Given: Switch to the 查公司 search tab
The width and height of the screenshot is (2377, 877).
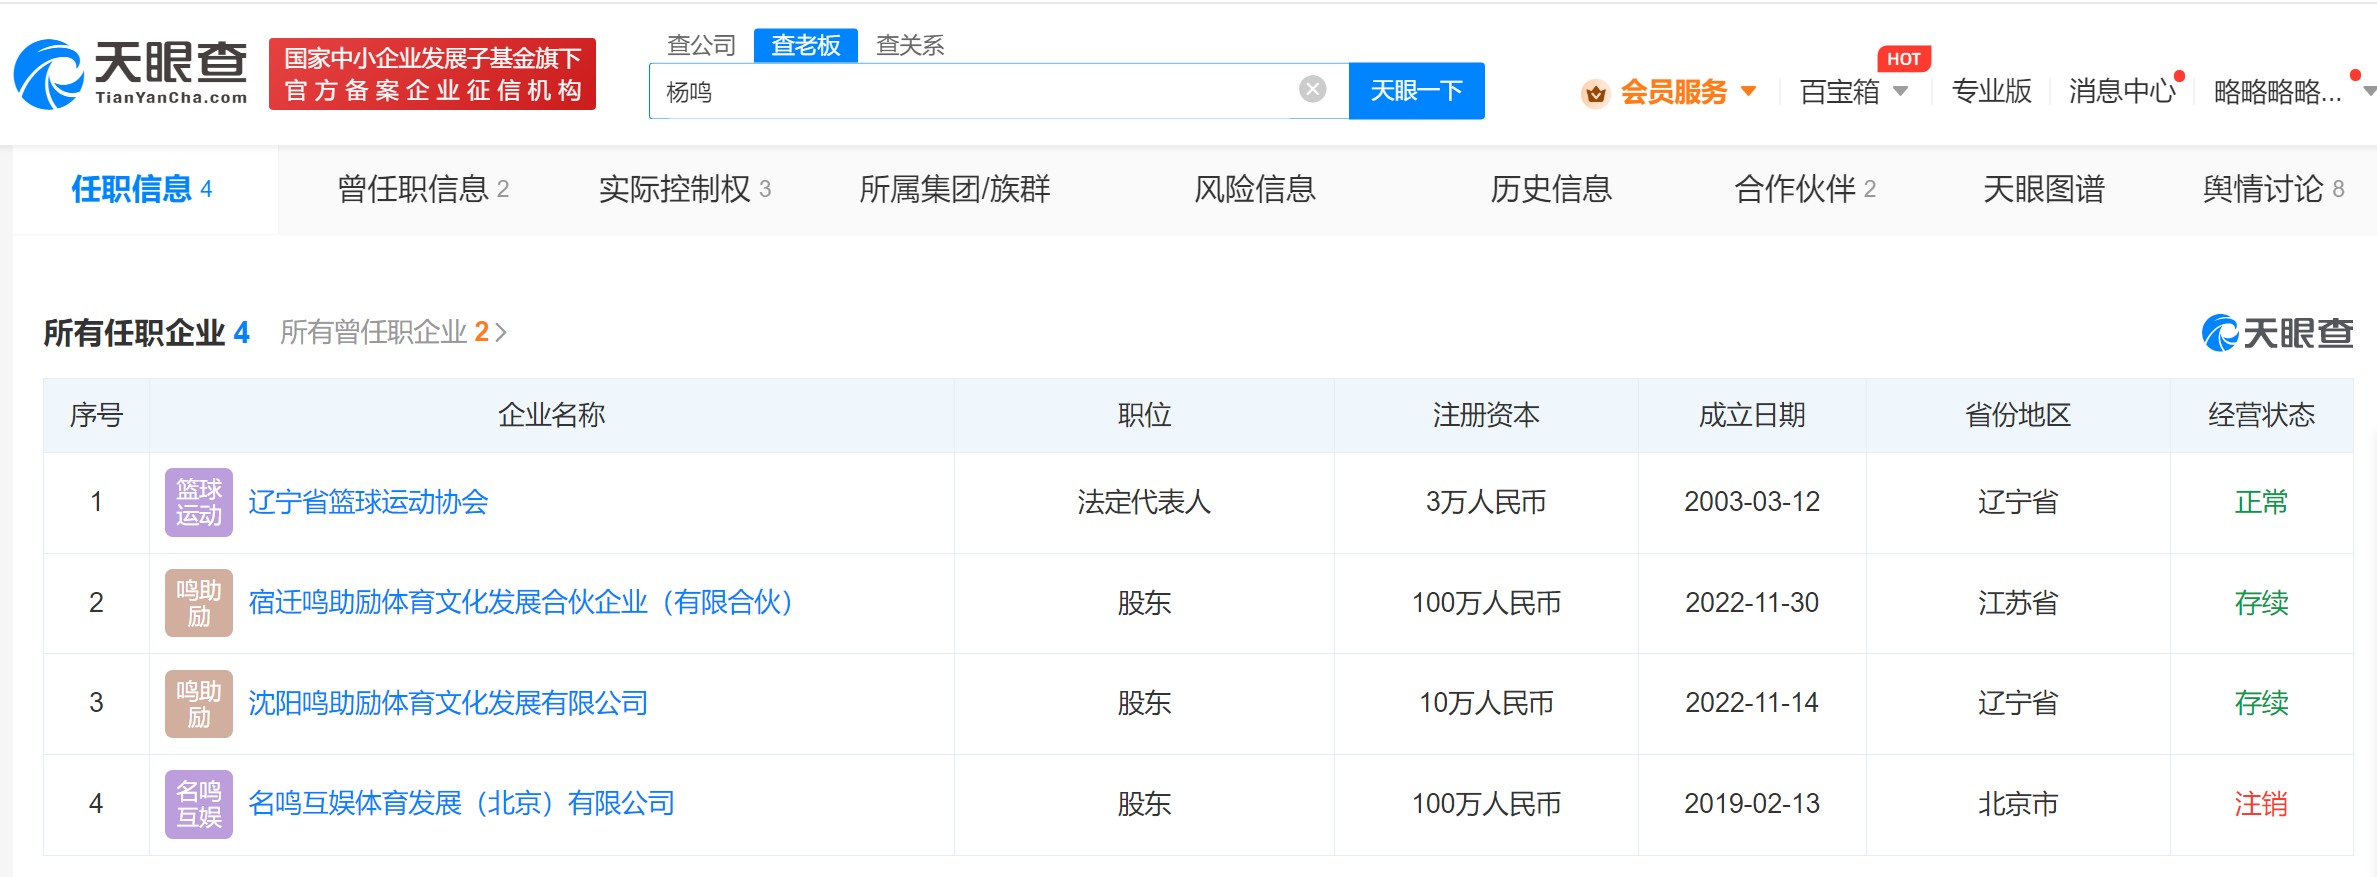Looking at the screenshot, I should coord(701,45).
